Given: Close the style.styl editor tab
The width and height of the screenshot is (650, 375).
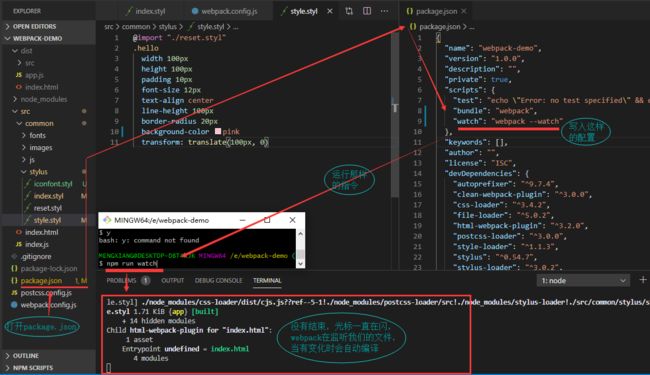Looking at the screenshot, I should tap(330, 11).
